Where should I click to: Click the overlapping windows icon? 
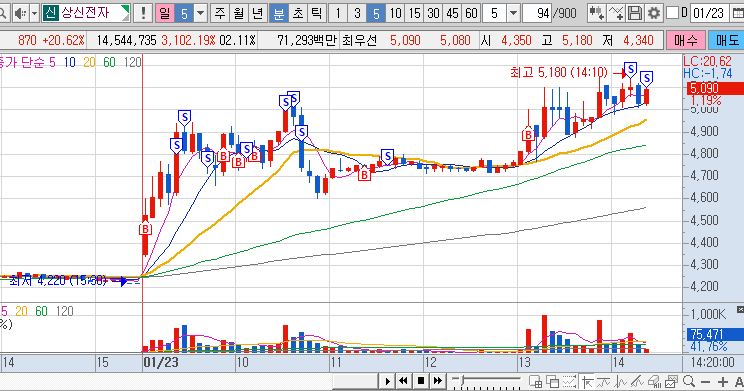coord(552,381)
